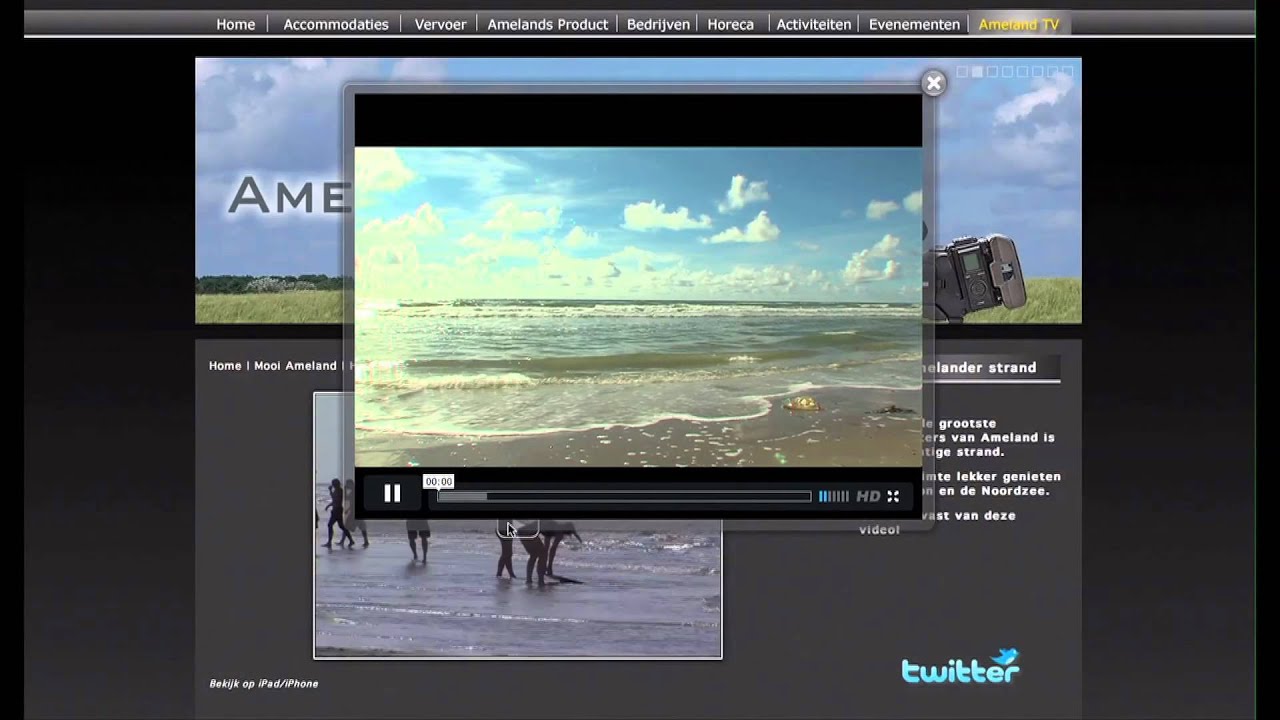Close the video popup overlay
Image resolution: width=1280 pixels, height=720 pixels.
click(933, 83)
